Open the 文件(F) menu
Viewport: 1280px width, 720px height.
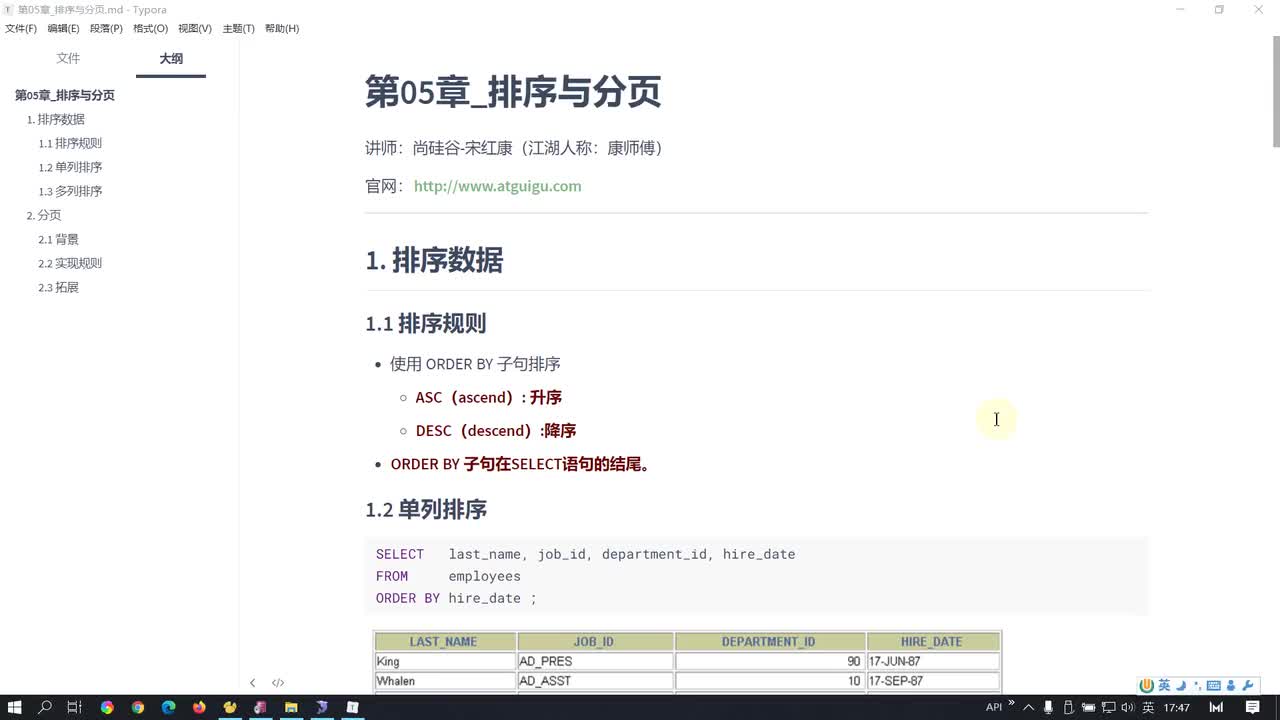[21, 29]
